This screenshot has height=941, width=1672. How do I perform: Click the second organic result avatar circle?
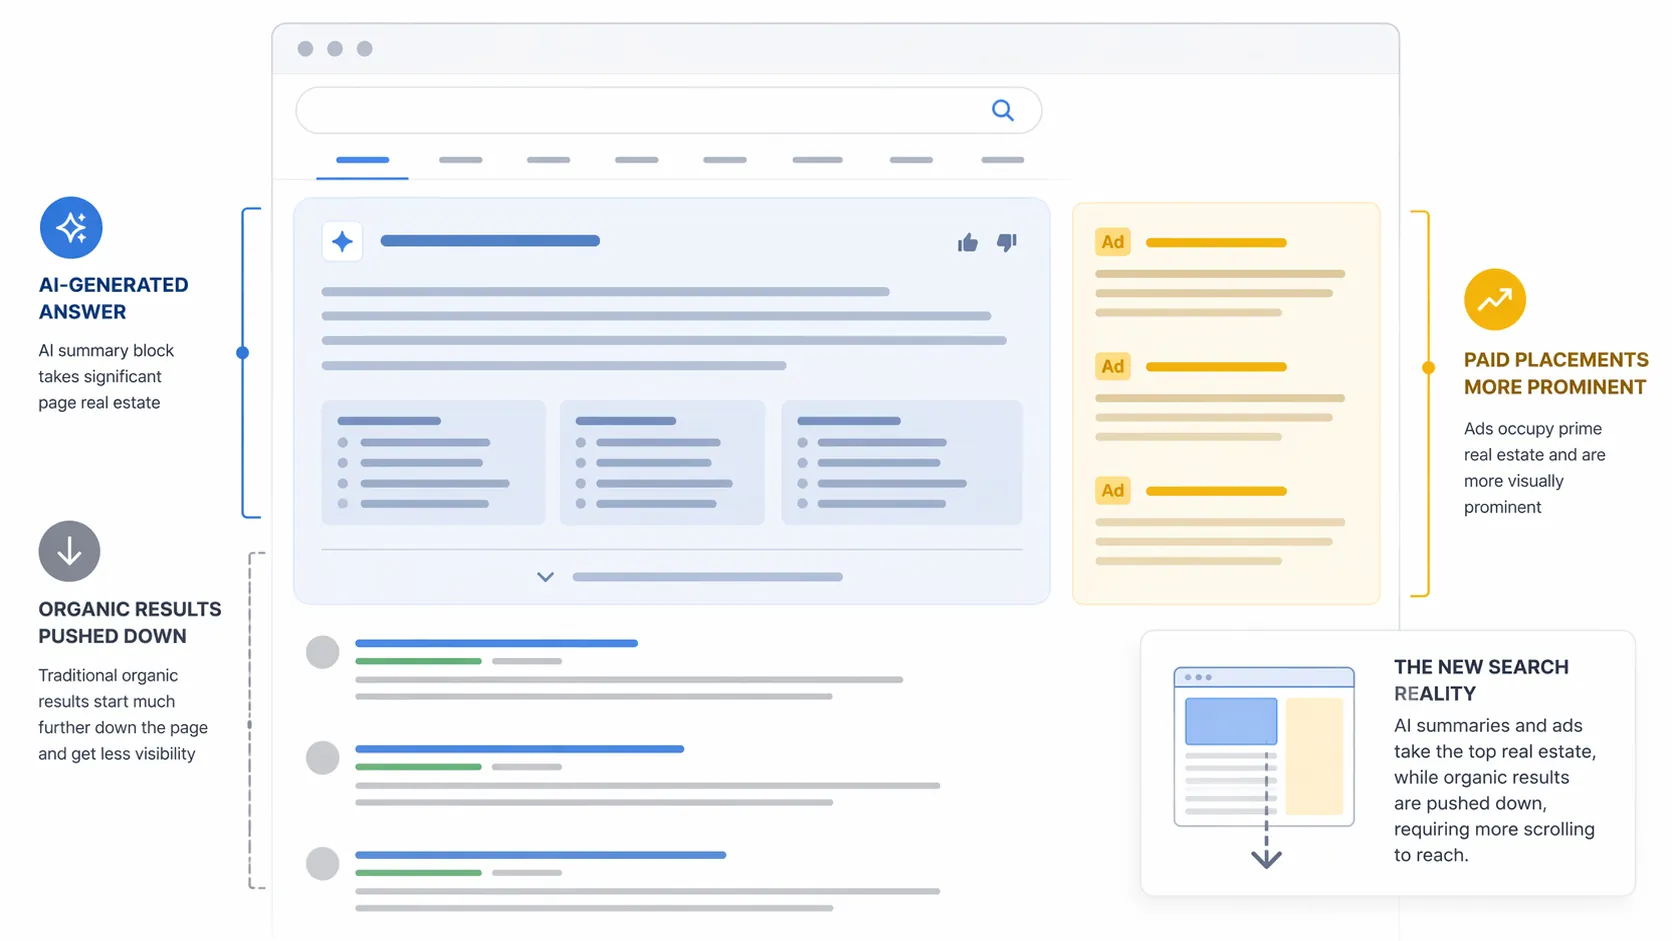pos(322,758)
